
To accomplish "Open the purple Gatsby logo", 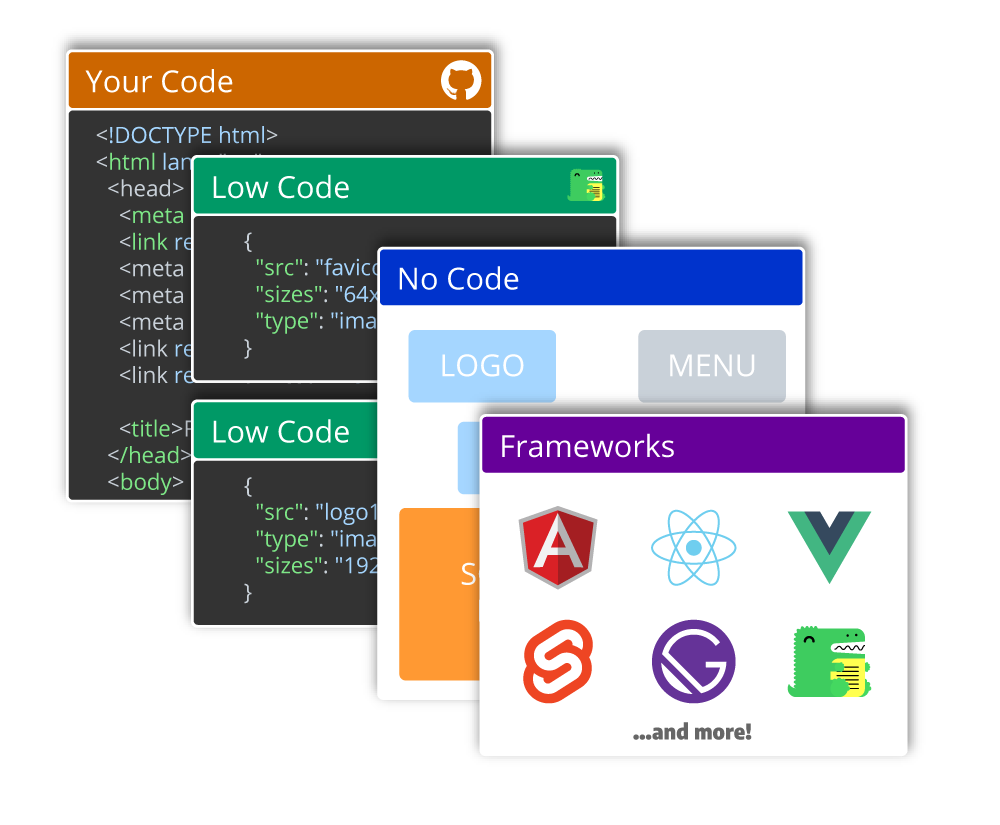I will click(x=693, y=662).
